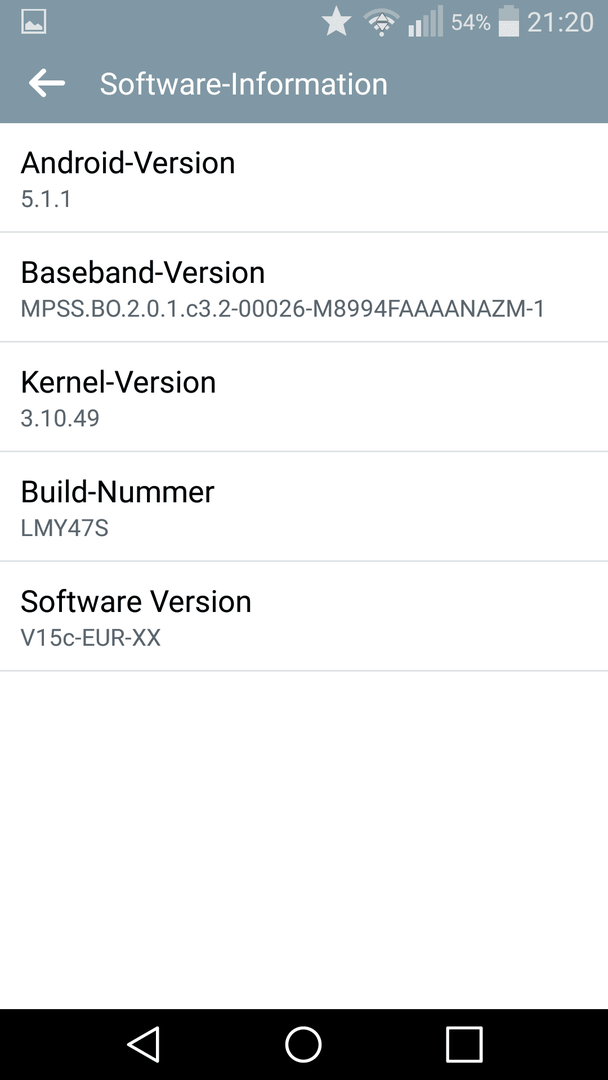This screenshot has height=1080, width=608.
Task: Tap the home circle navigation button
Action: point(304,1043)
